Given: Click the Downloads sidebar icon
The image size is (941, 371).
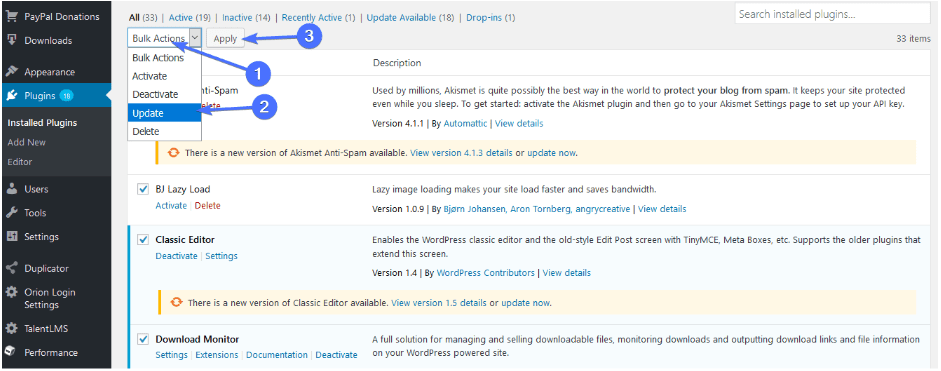Looking at the screenshot, I should pyautogui.click(x=11, y=40).
